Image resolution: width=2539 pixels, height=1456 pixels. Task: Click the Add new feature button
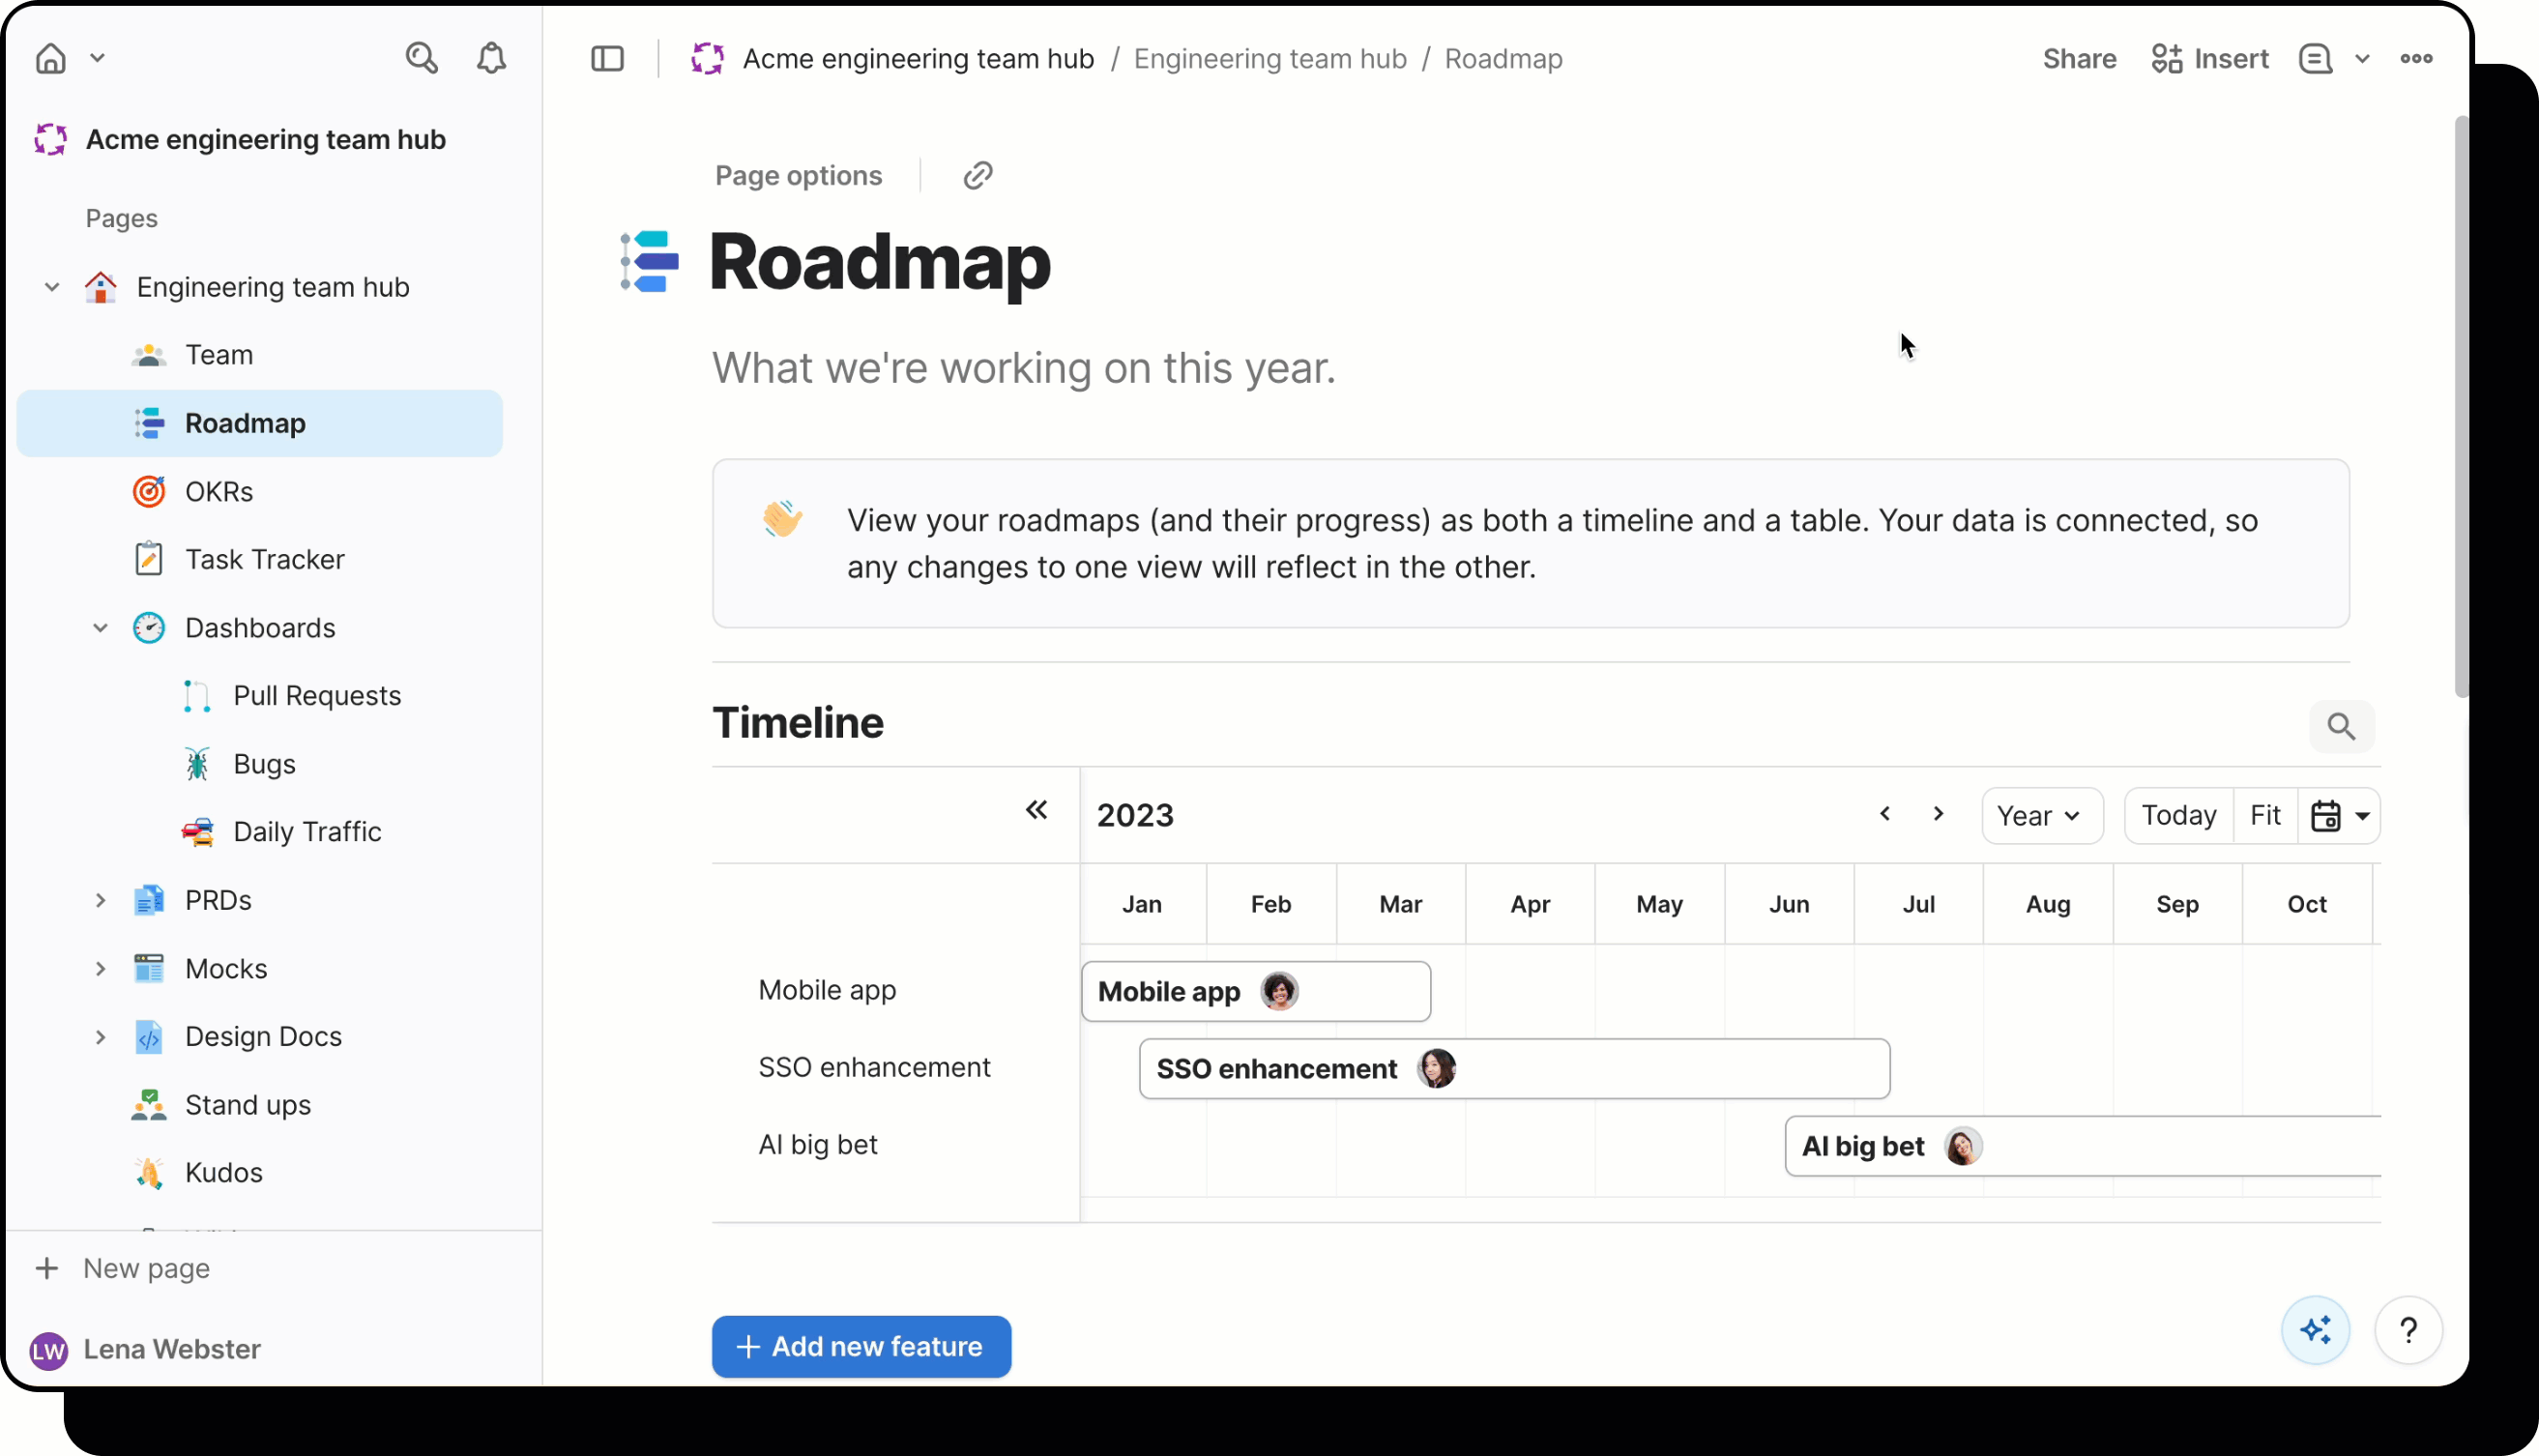(x=861, y=1347)
